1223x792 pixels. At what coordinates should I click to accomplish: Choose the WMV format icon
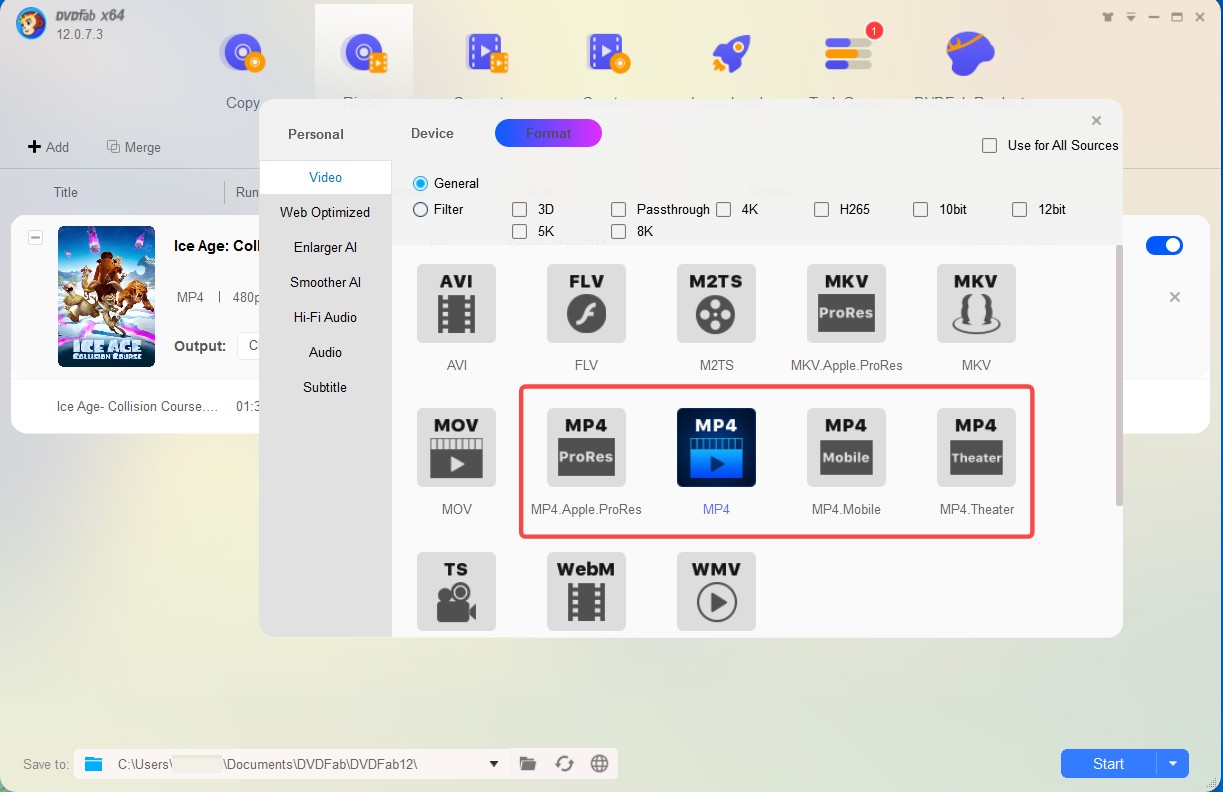716,591
